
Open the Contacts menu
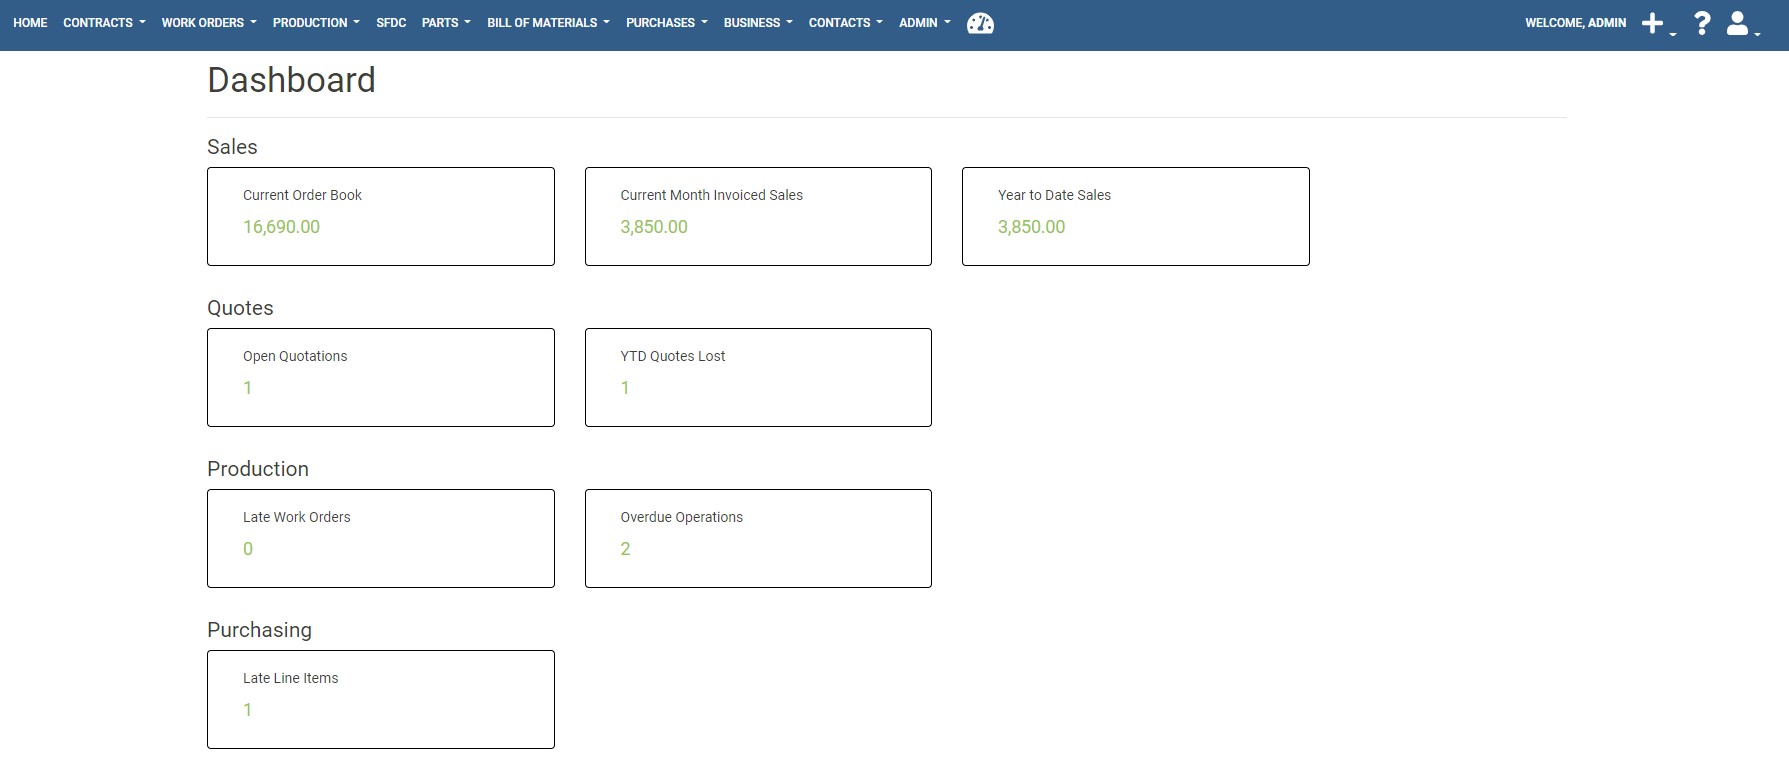coord(845,22)
